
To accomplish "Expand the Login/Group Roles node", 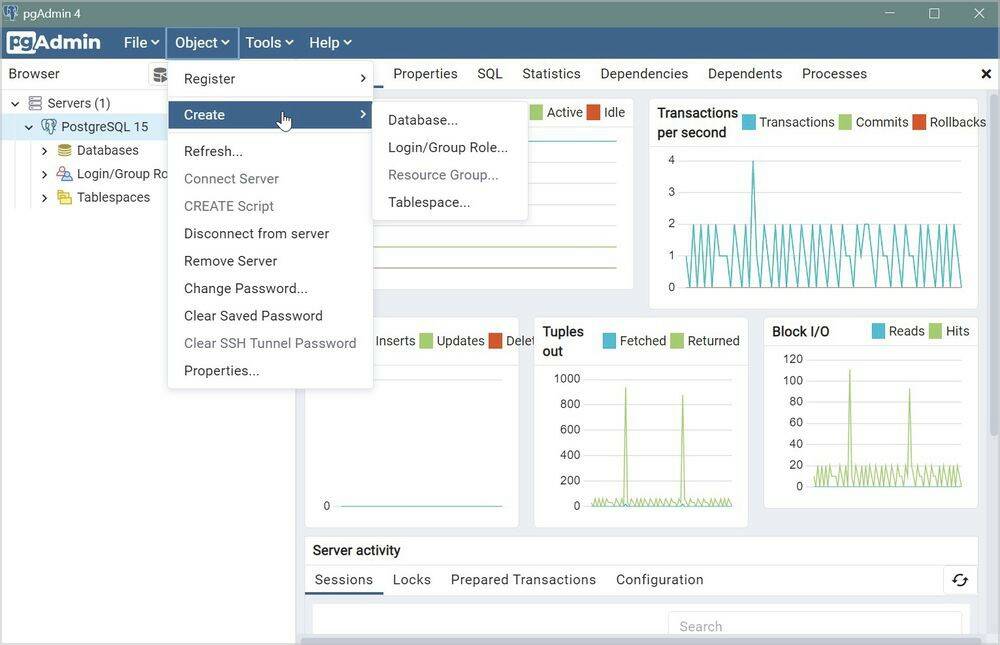I will 44,174.
